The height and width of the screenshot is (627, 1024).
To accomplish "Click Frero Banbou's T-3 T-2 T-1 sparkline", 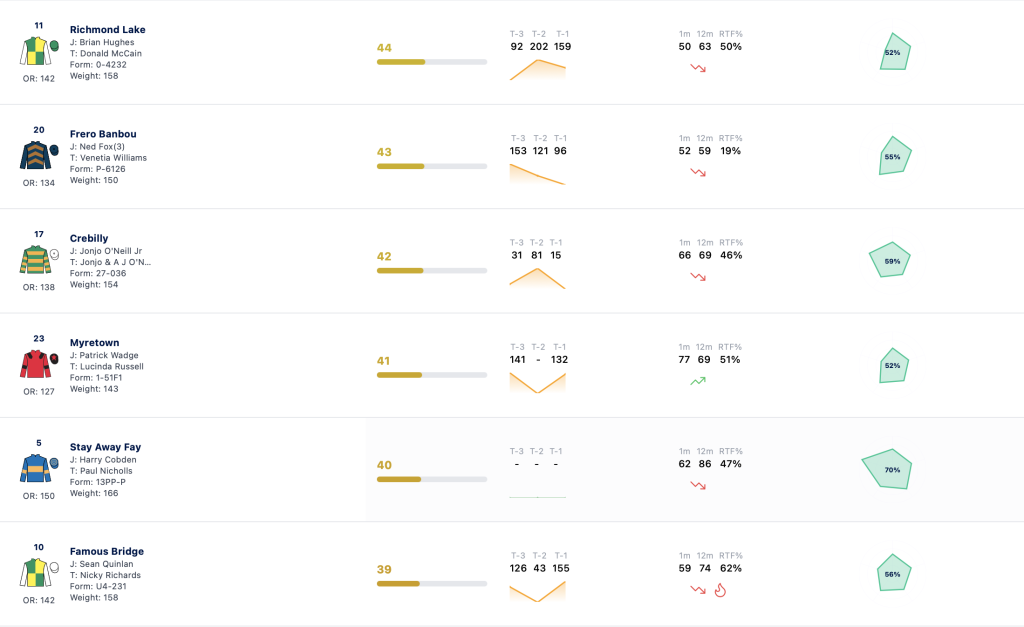I will pyautogui.click(x=537, y=174).
